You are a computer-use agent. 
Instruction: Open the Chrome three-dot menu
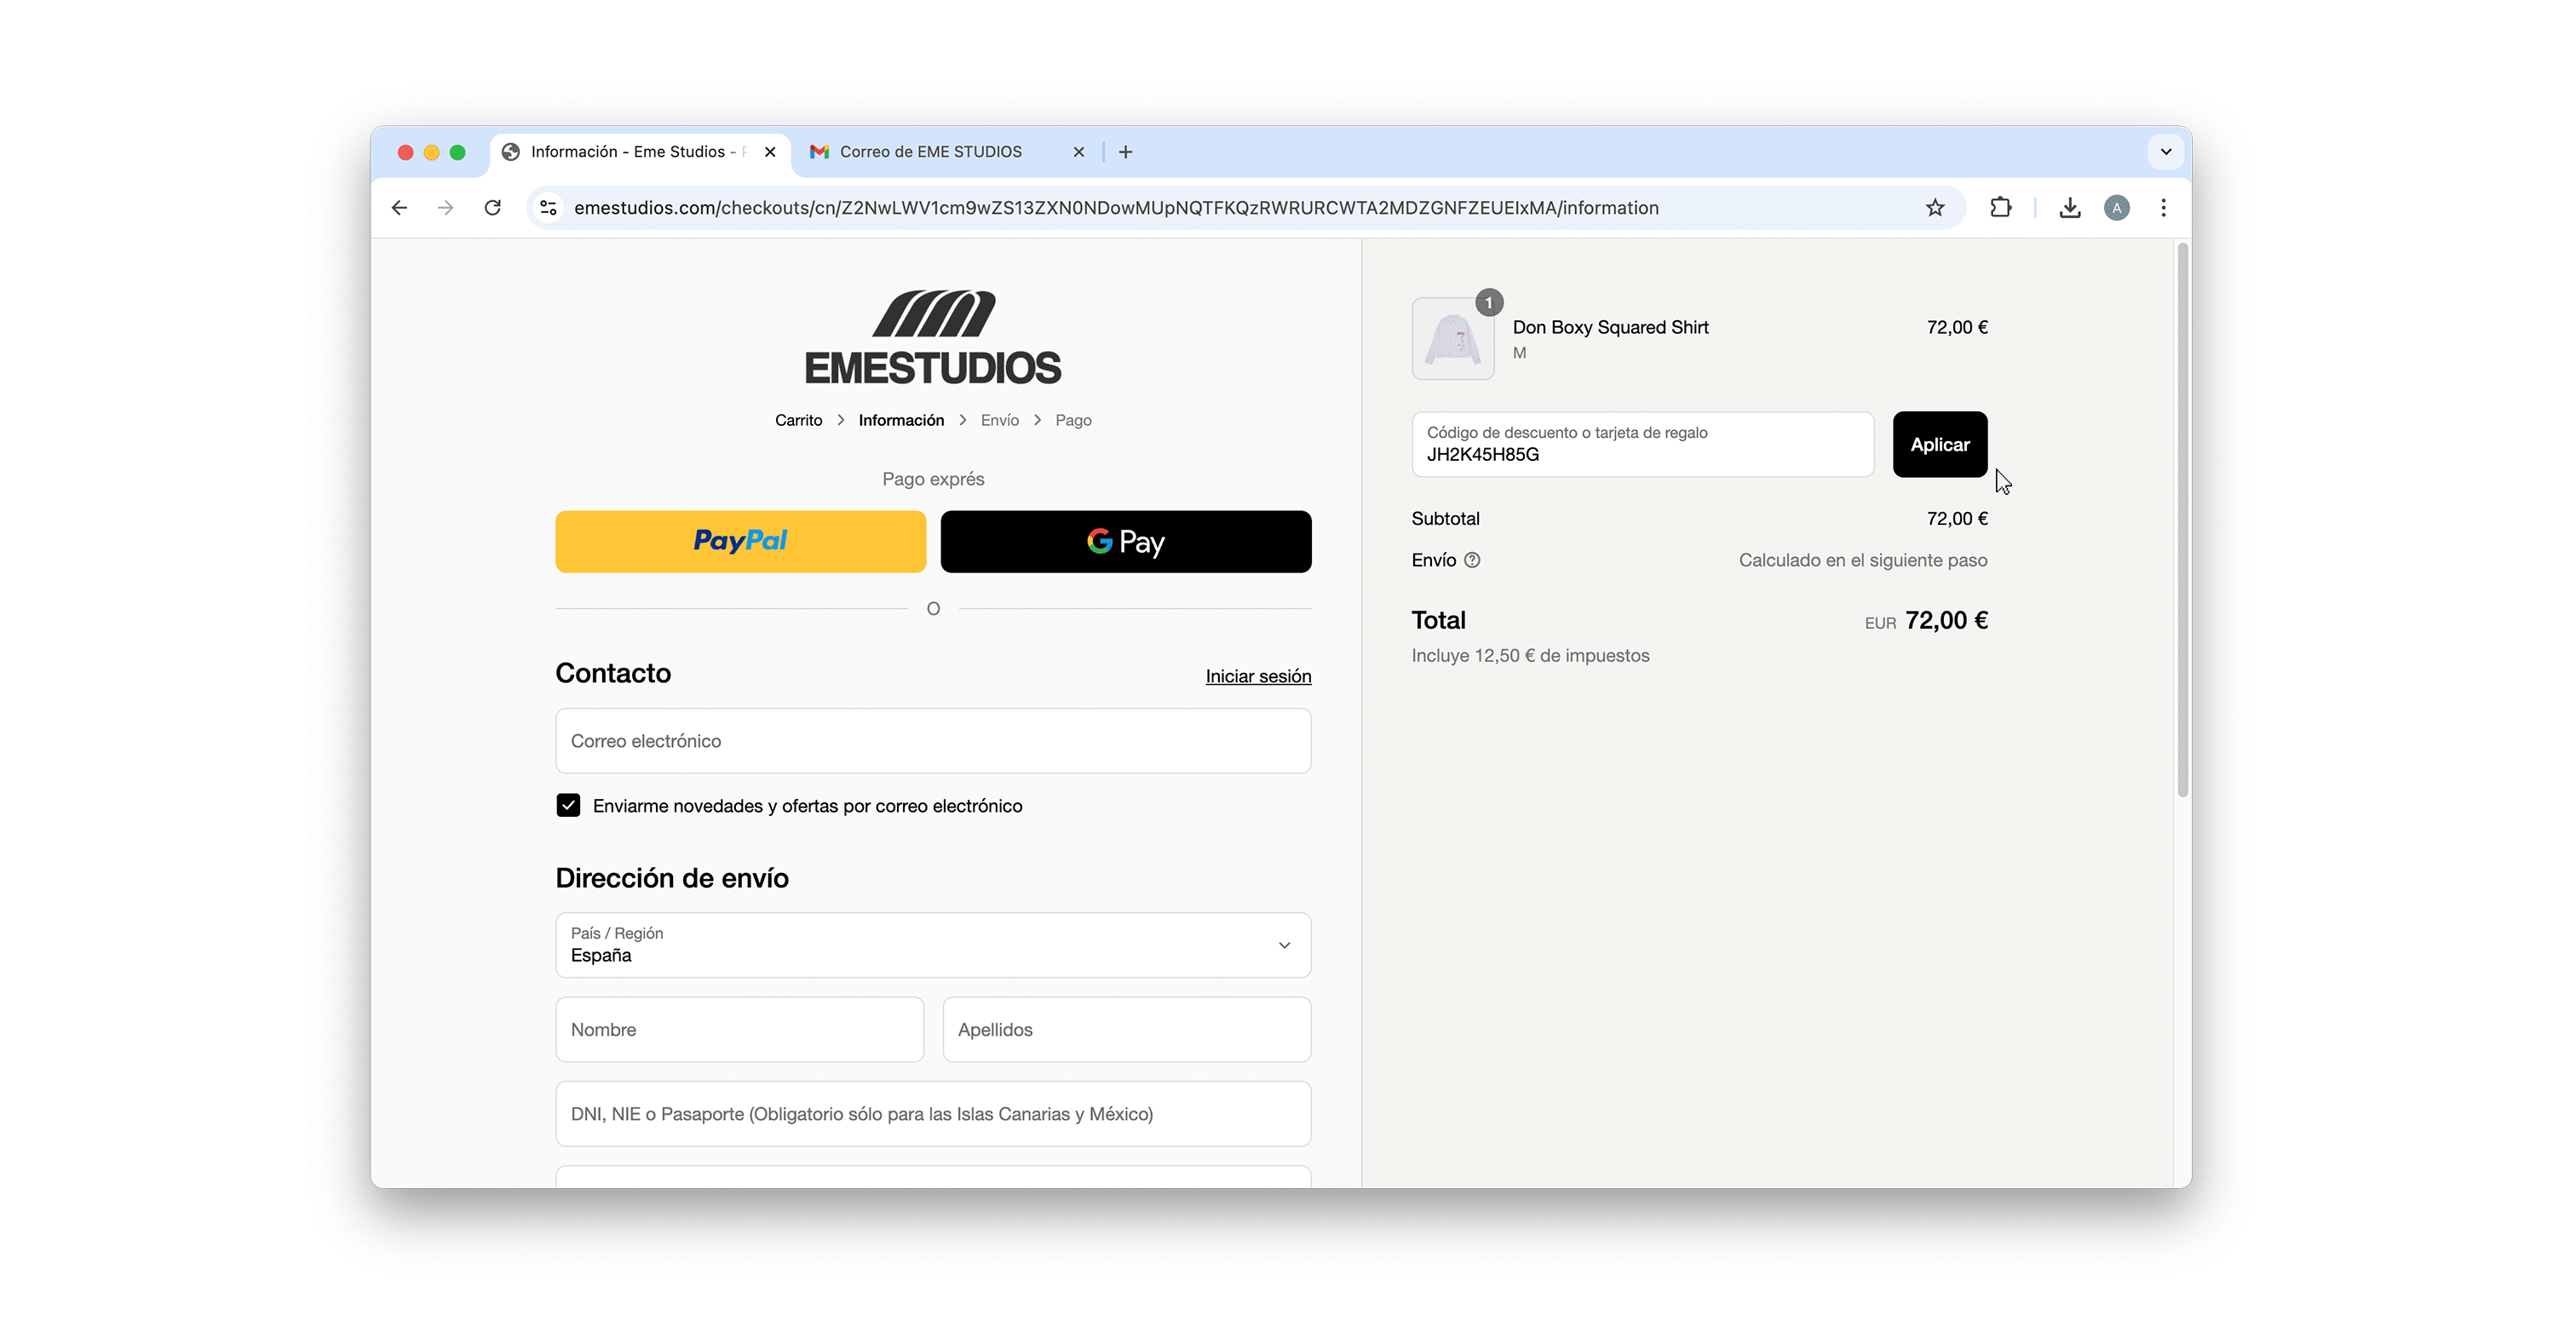point(2163,208)
